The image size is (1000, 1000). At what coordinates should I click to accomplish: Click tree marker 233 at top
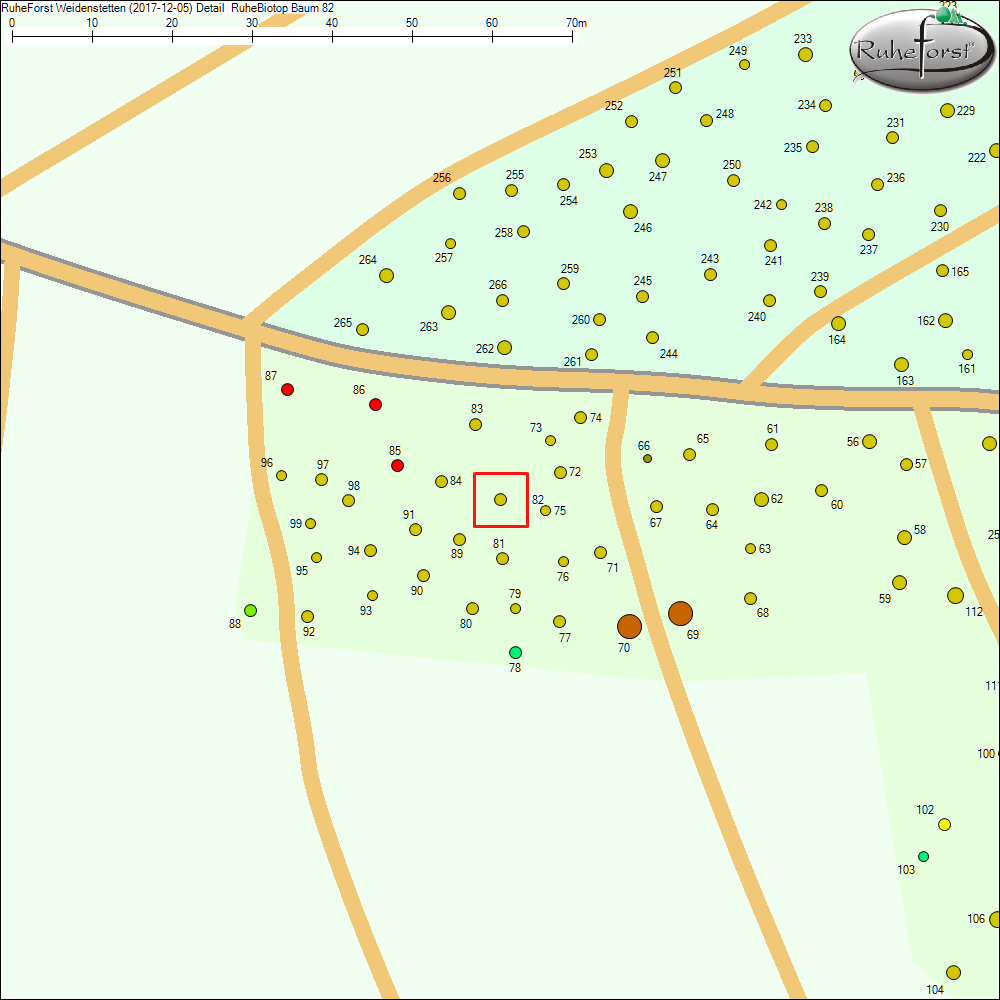pyautogui.click(x=805, y=54)
